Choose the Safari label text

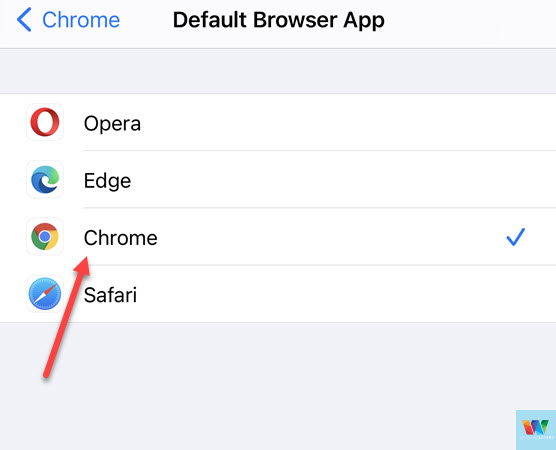pyautogui.click(x=110, y=295)
